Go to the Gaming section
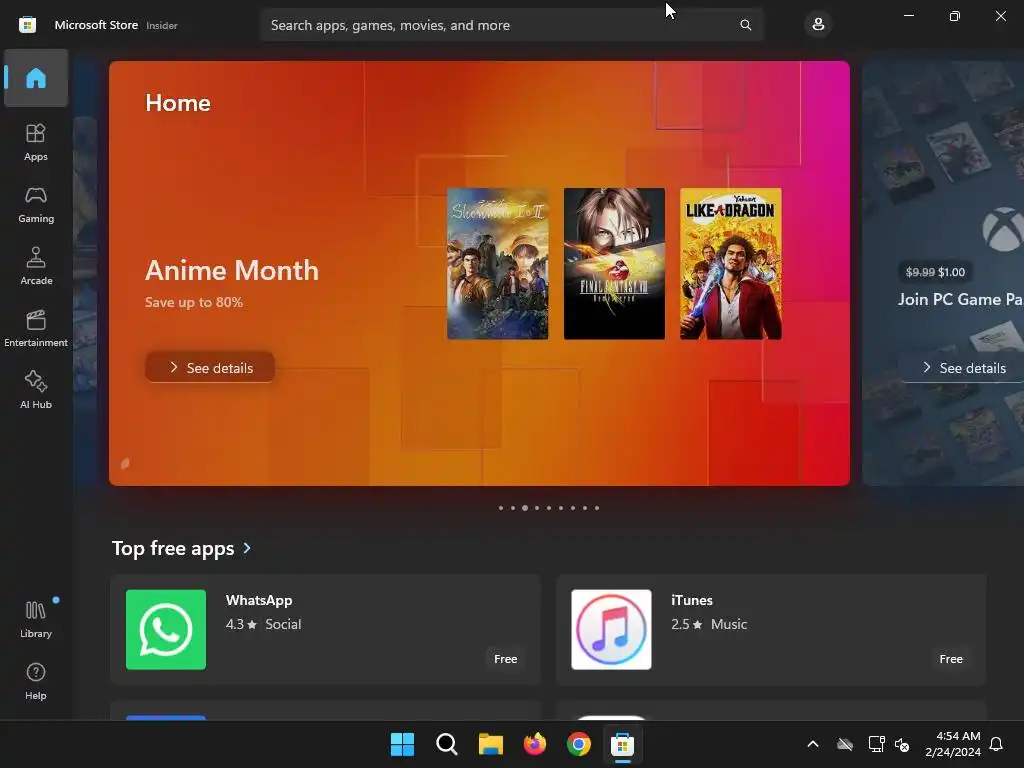This screenshot has width=1024, height=768. coord(36,204)
